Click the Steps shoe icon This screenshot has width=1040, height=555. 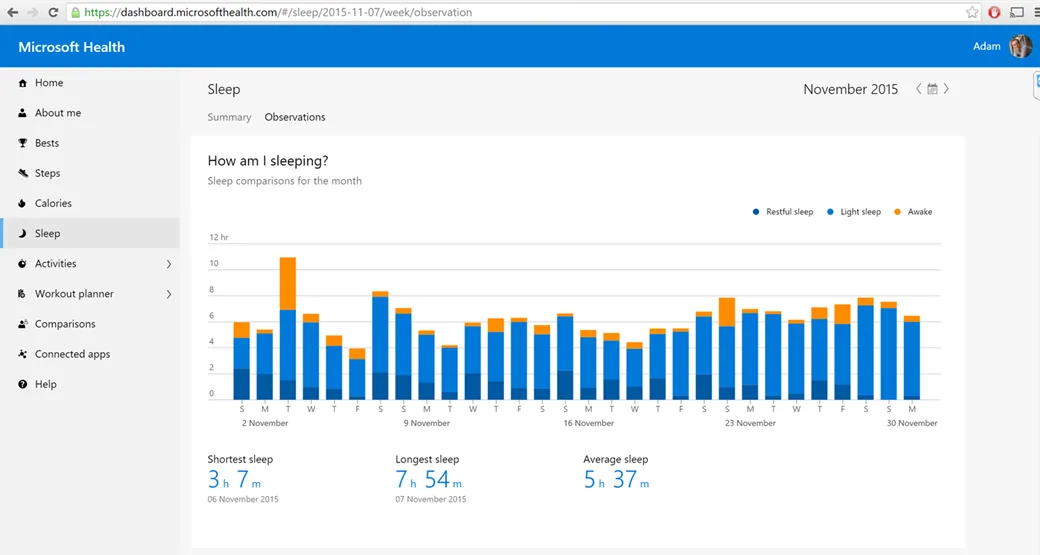(x=23, y=173)
